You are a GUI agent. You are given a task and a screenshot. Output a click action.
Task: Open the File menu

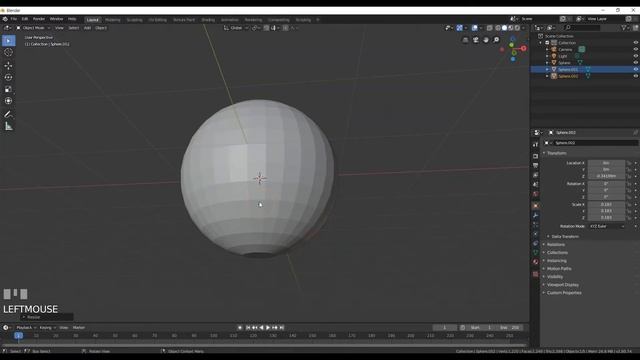coord(13,19)
